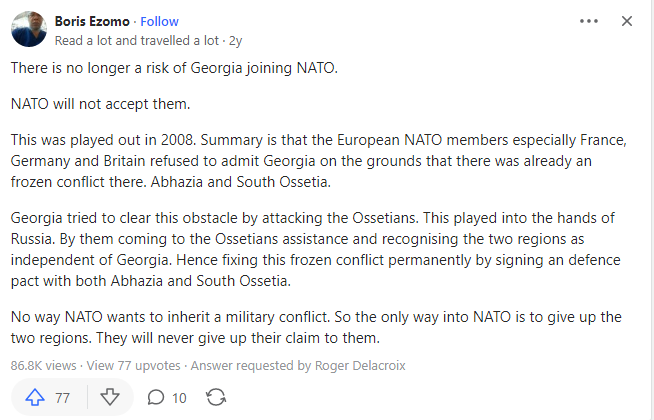Click the opening sentence about Georgia joining NATO

[x=174, y=68]
